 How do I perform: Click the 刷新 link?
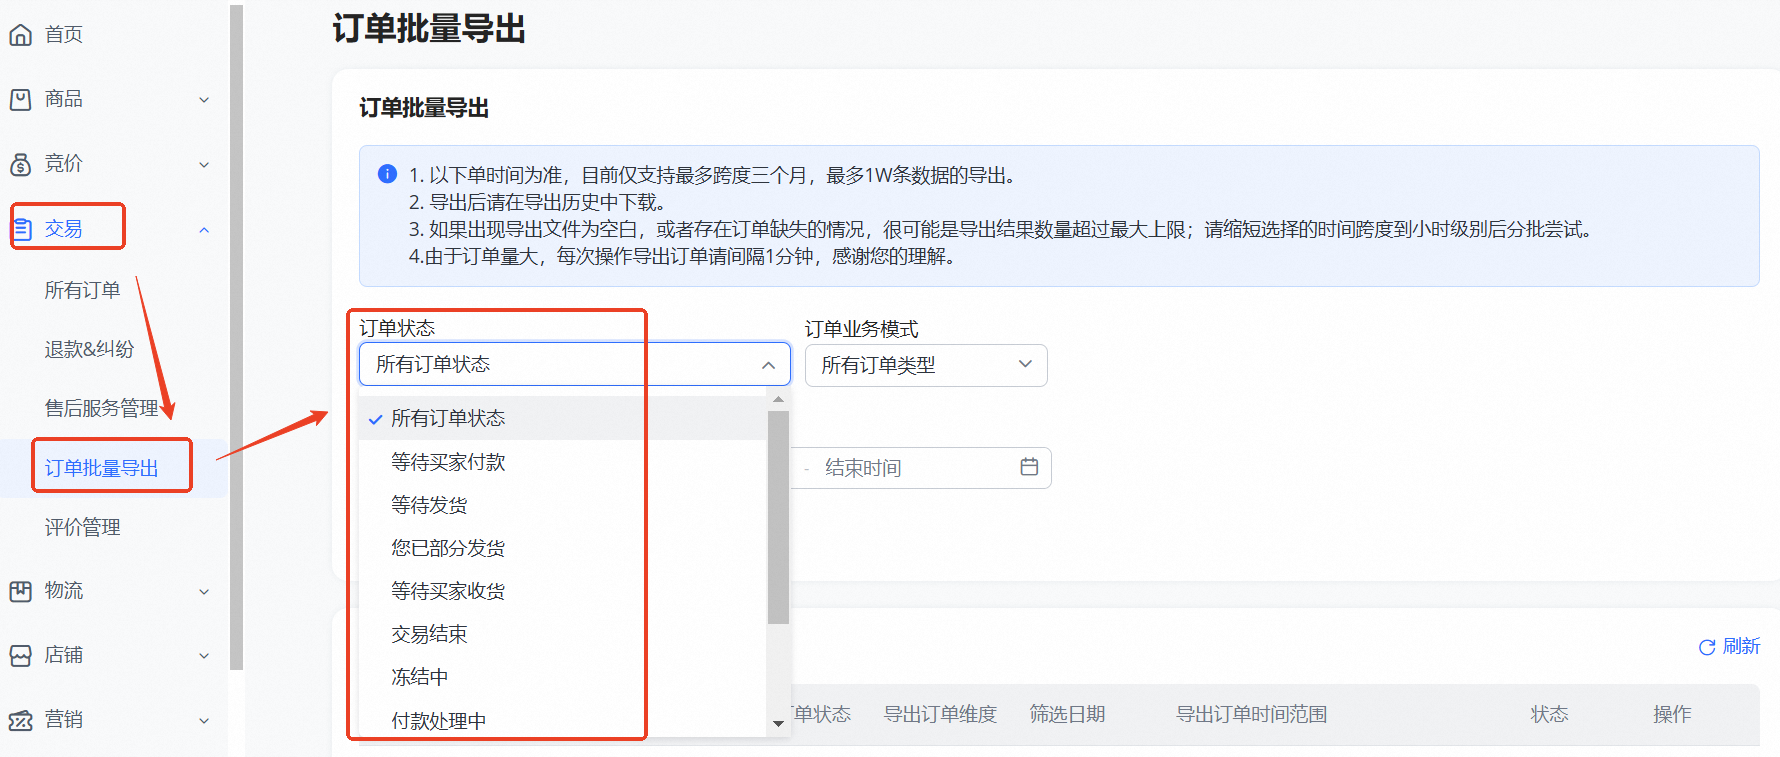pos(1741,646)
